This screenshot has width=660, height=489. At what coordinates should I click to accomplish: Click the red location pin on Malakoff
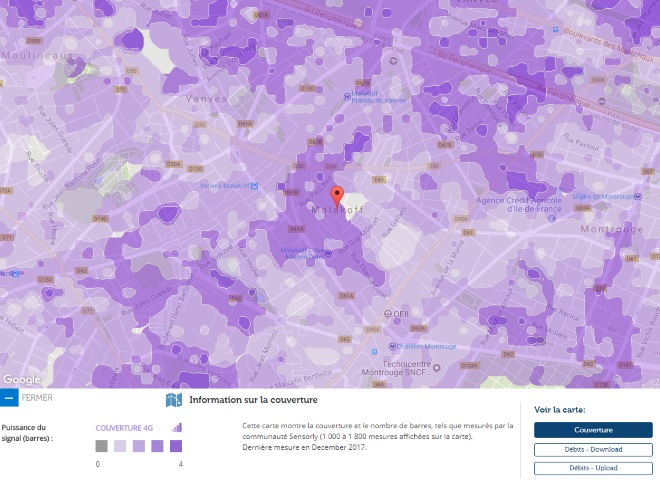click(337, 197)
